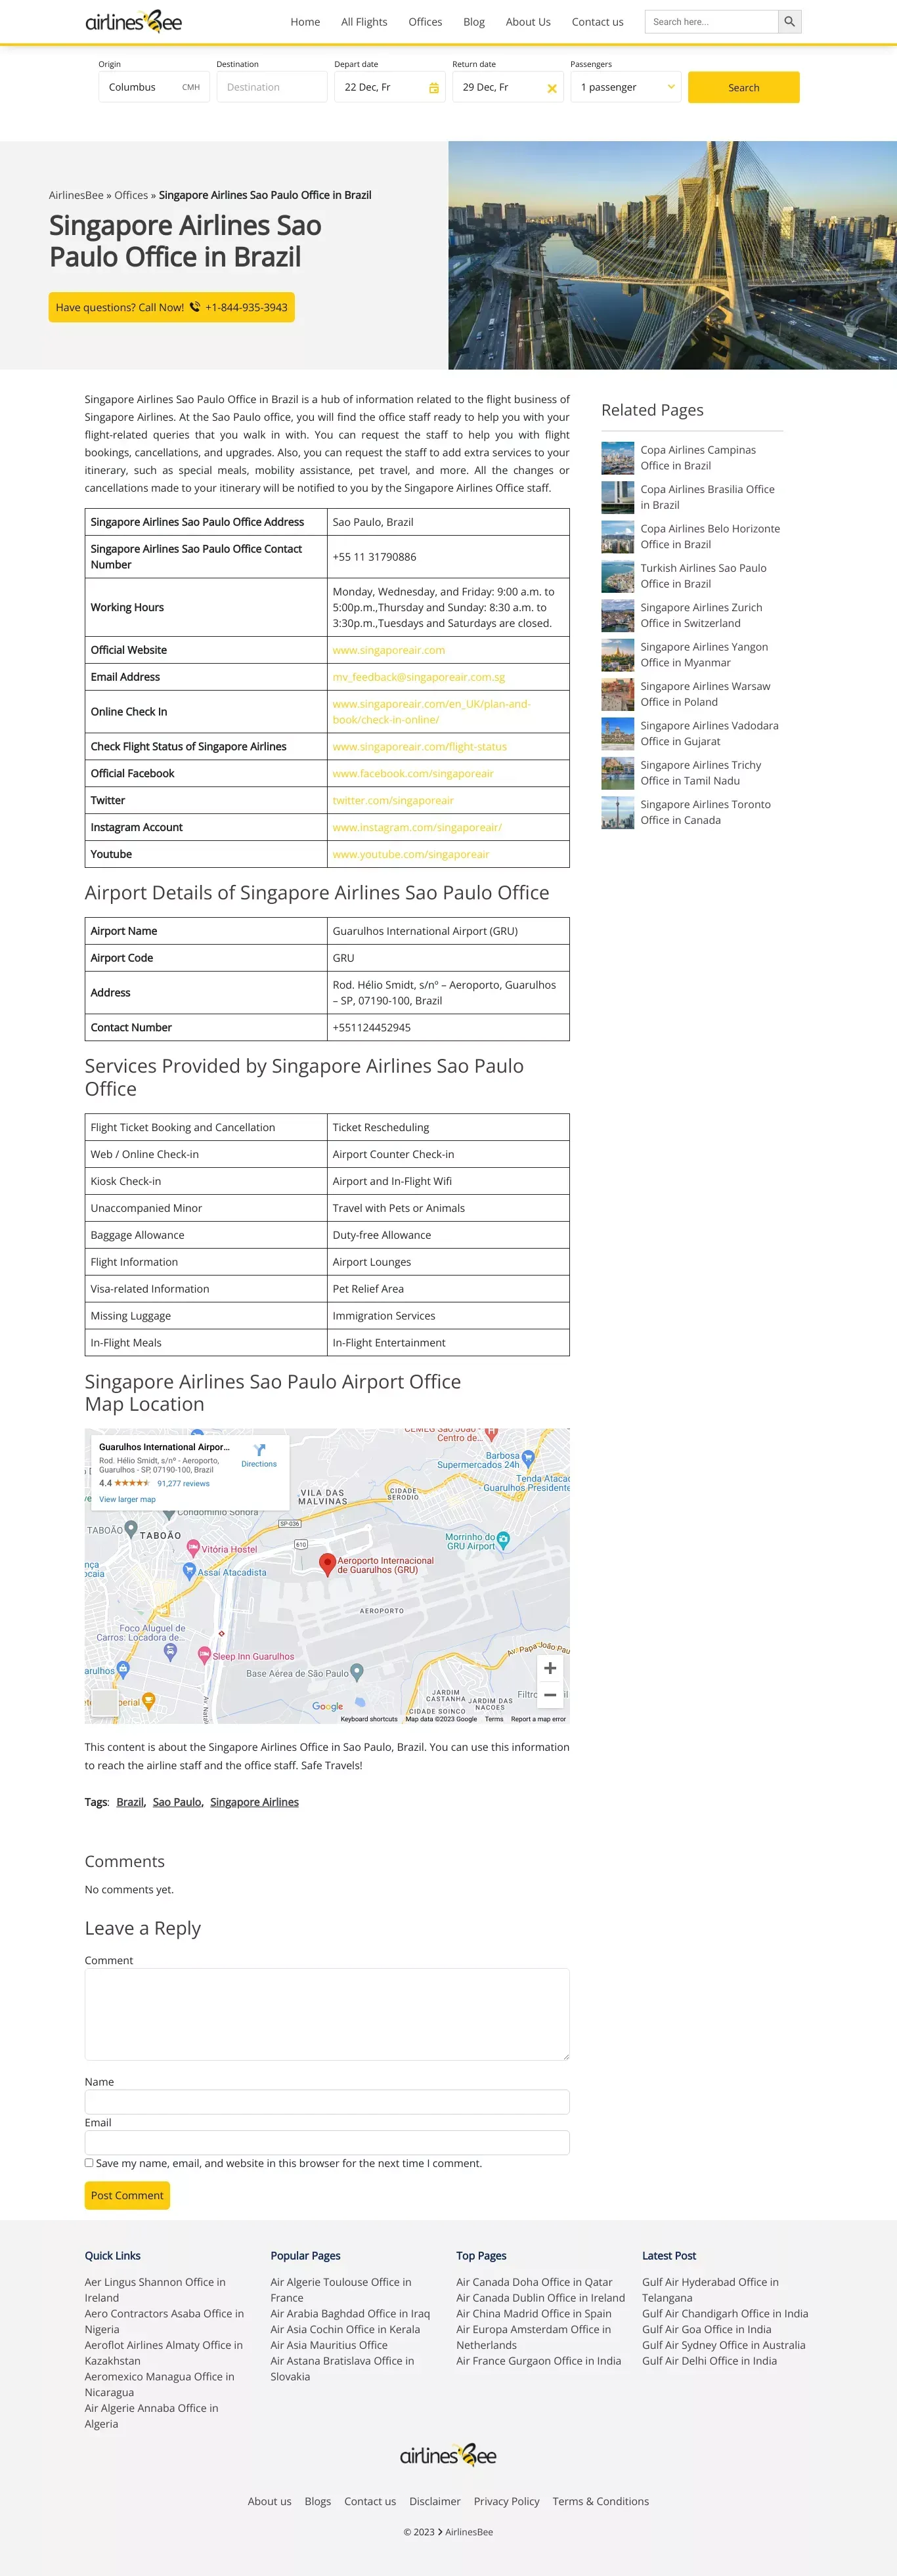Screen dimensions: 897x2576
Task: Clear the return date with X icon
Action: [551, 88]
